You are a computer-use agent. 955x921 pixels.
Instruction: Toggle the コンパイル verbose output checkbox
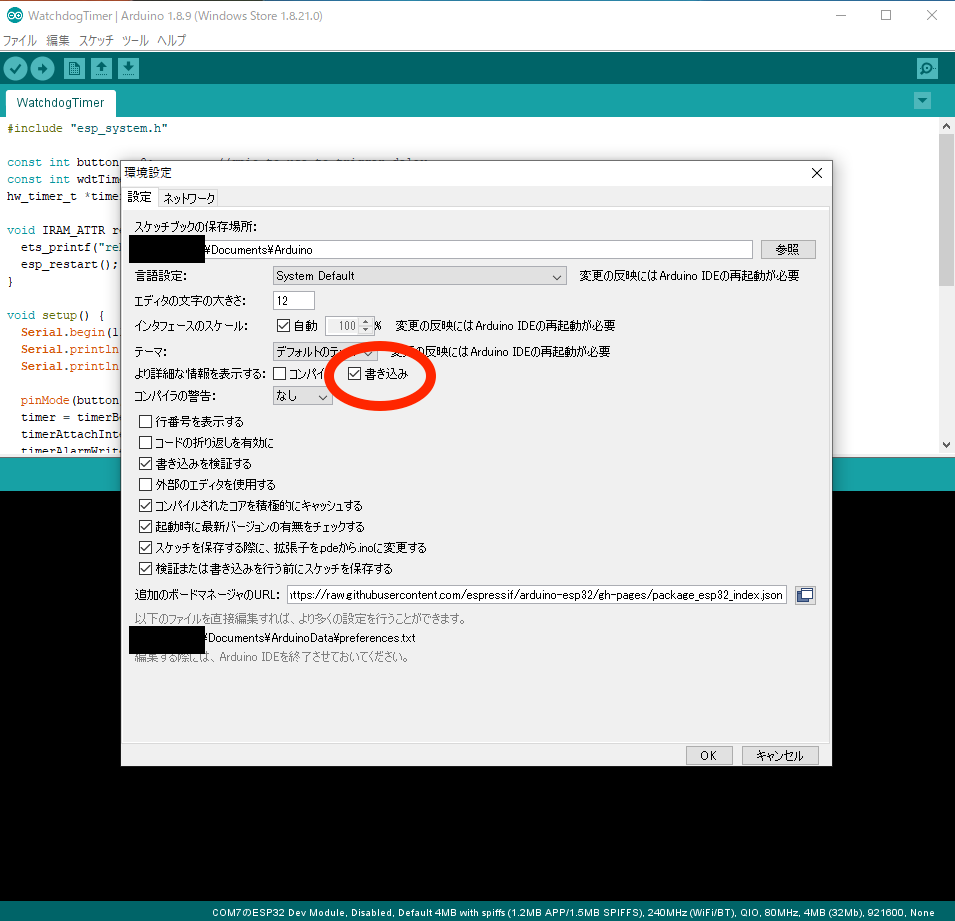tap(280, 373)
